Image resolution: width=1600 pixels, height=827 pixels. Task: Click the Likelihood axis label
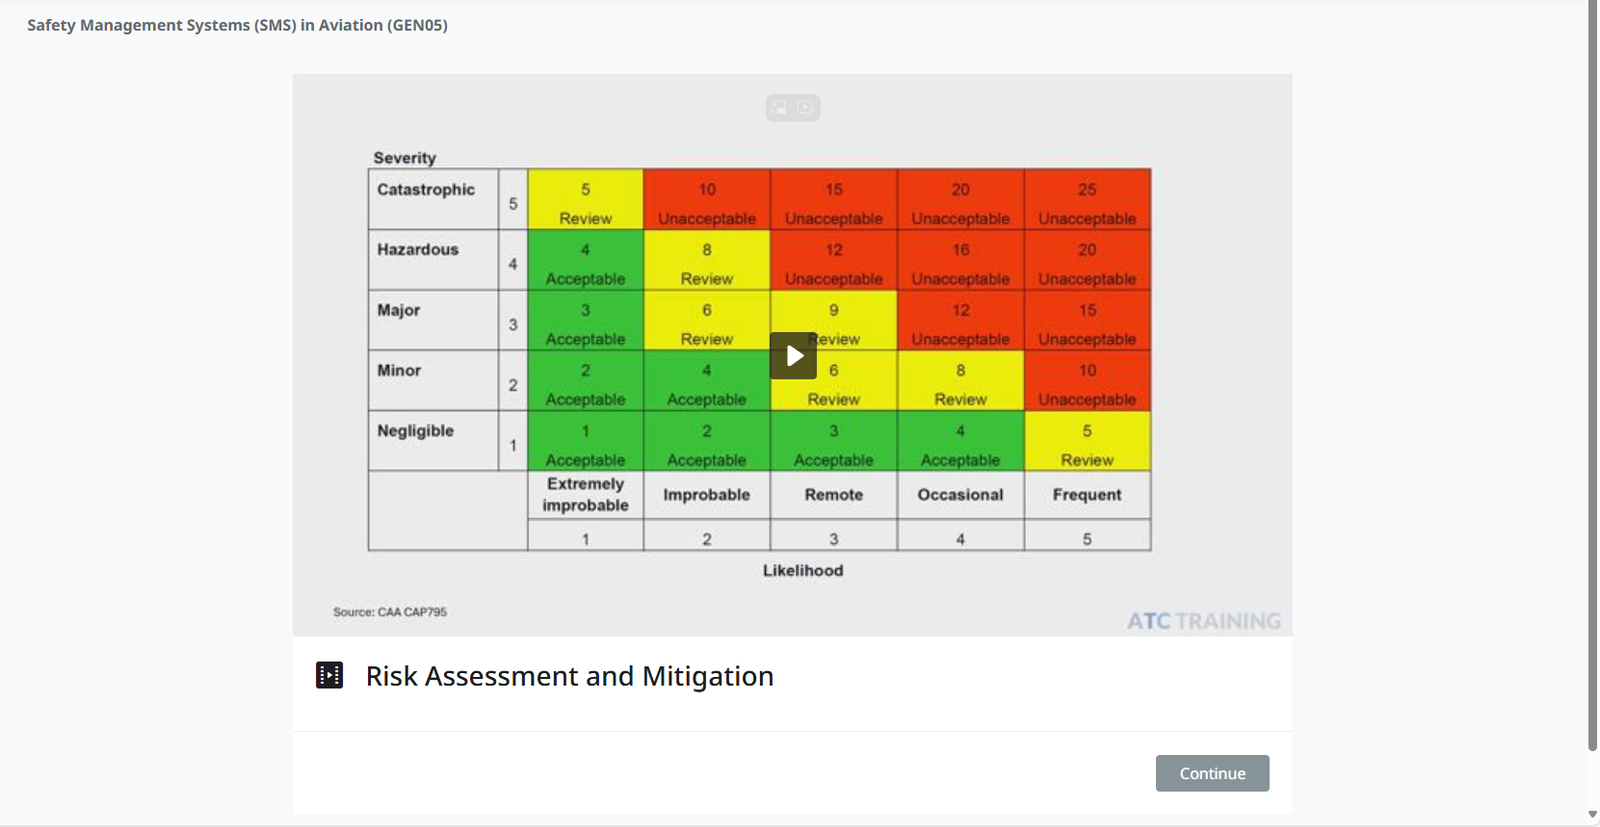click(803, 571)
